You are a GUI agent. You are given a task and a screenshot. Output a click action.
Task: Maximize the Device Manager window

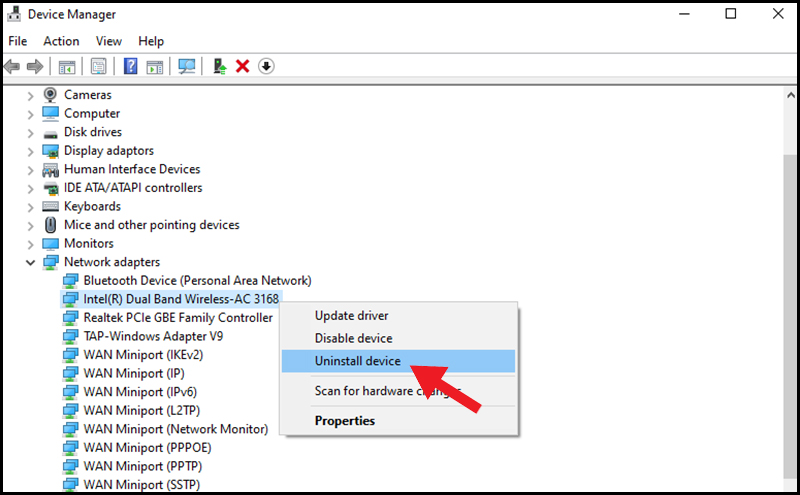pyautogui.click(x=731, y=14)
